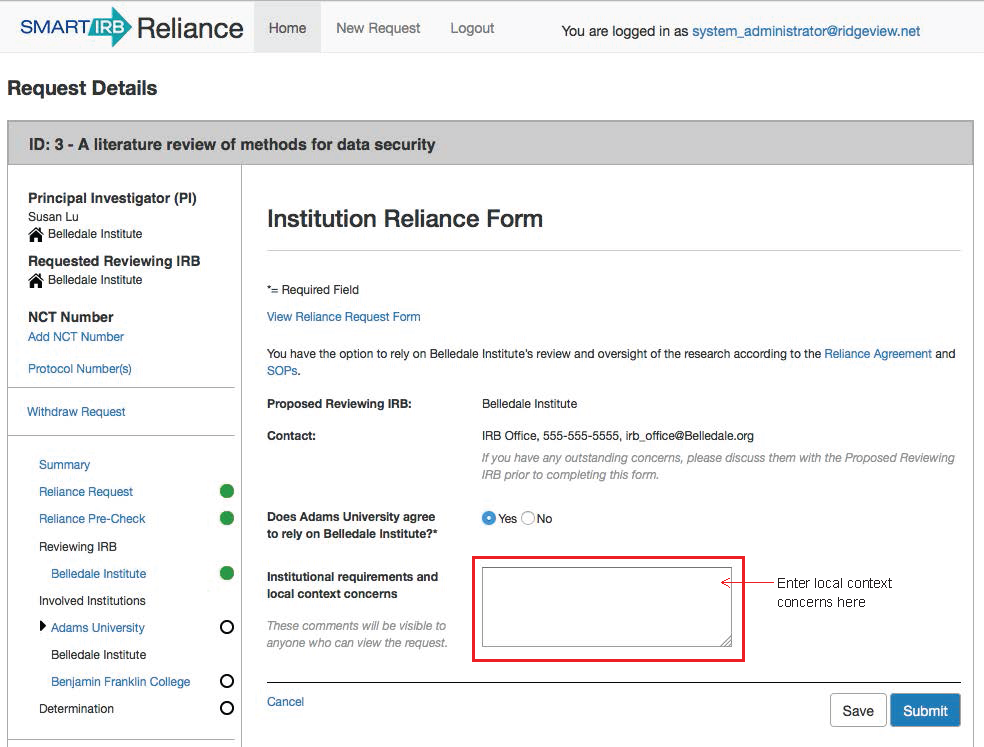The height and width of the screenshot is (747, 984).
Task: Open the SOPs link
Action: point(282,370)
